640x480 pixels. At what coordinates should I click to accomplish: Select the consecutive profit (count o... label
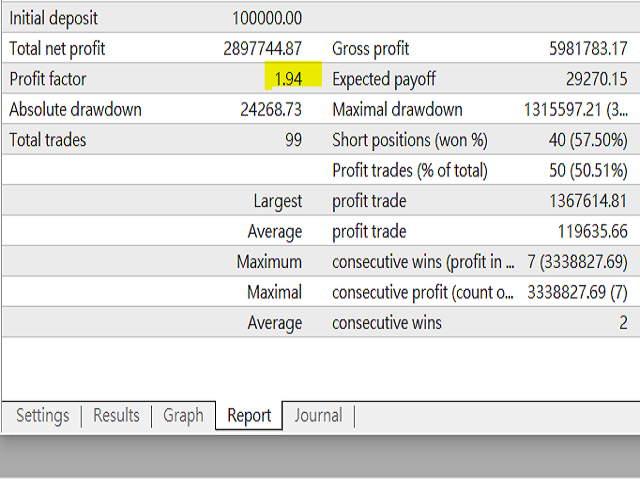click(423, 292)
